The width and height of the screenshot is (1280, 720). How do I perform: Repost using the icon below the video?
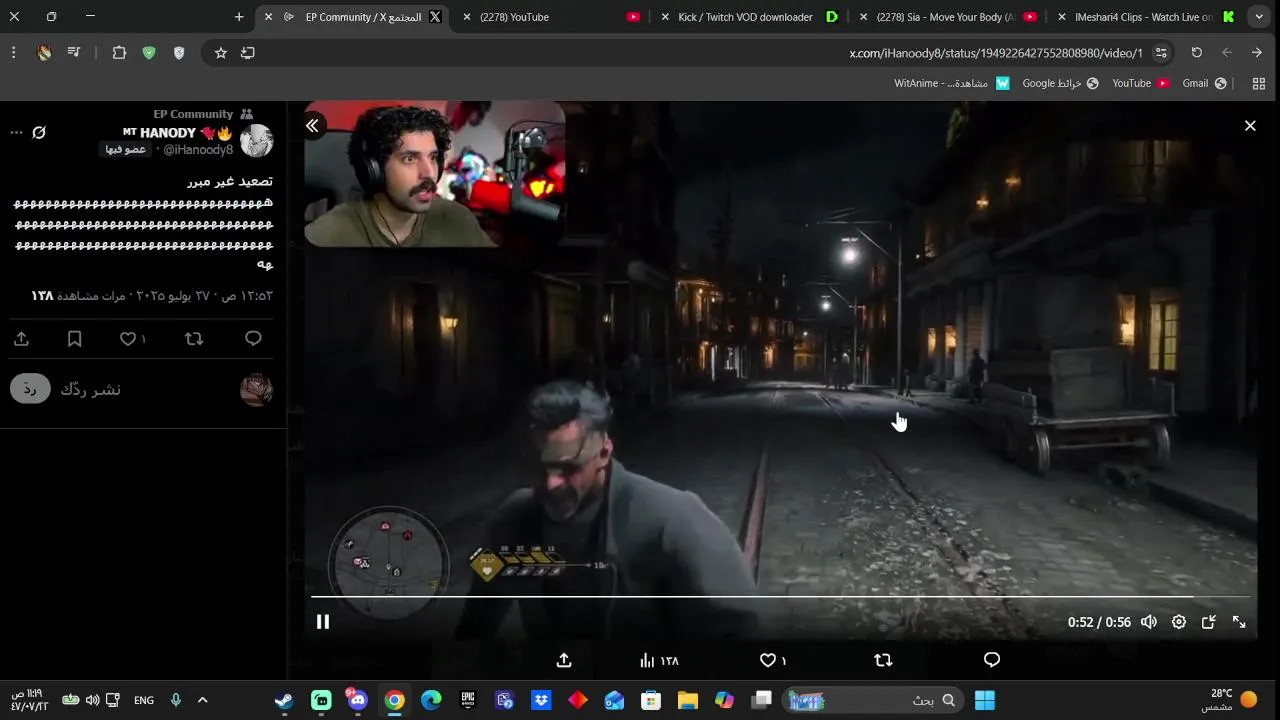[x=883, y=660]
